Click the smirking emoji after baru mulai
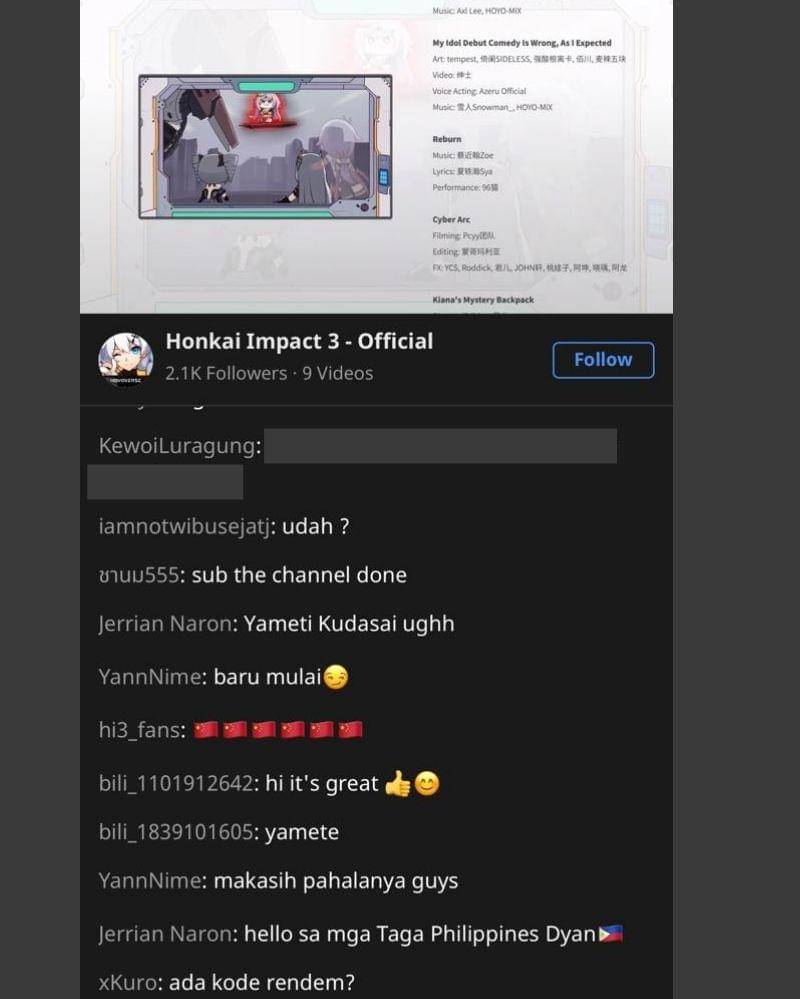The image size is (800, 999). pos(336,677)
